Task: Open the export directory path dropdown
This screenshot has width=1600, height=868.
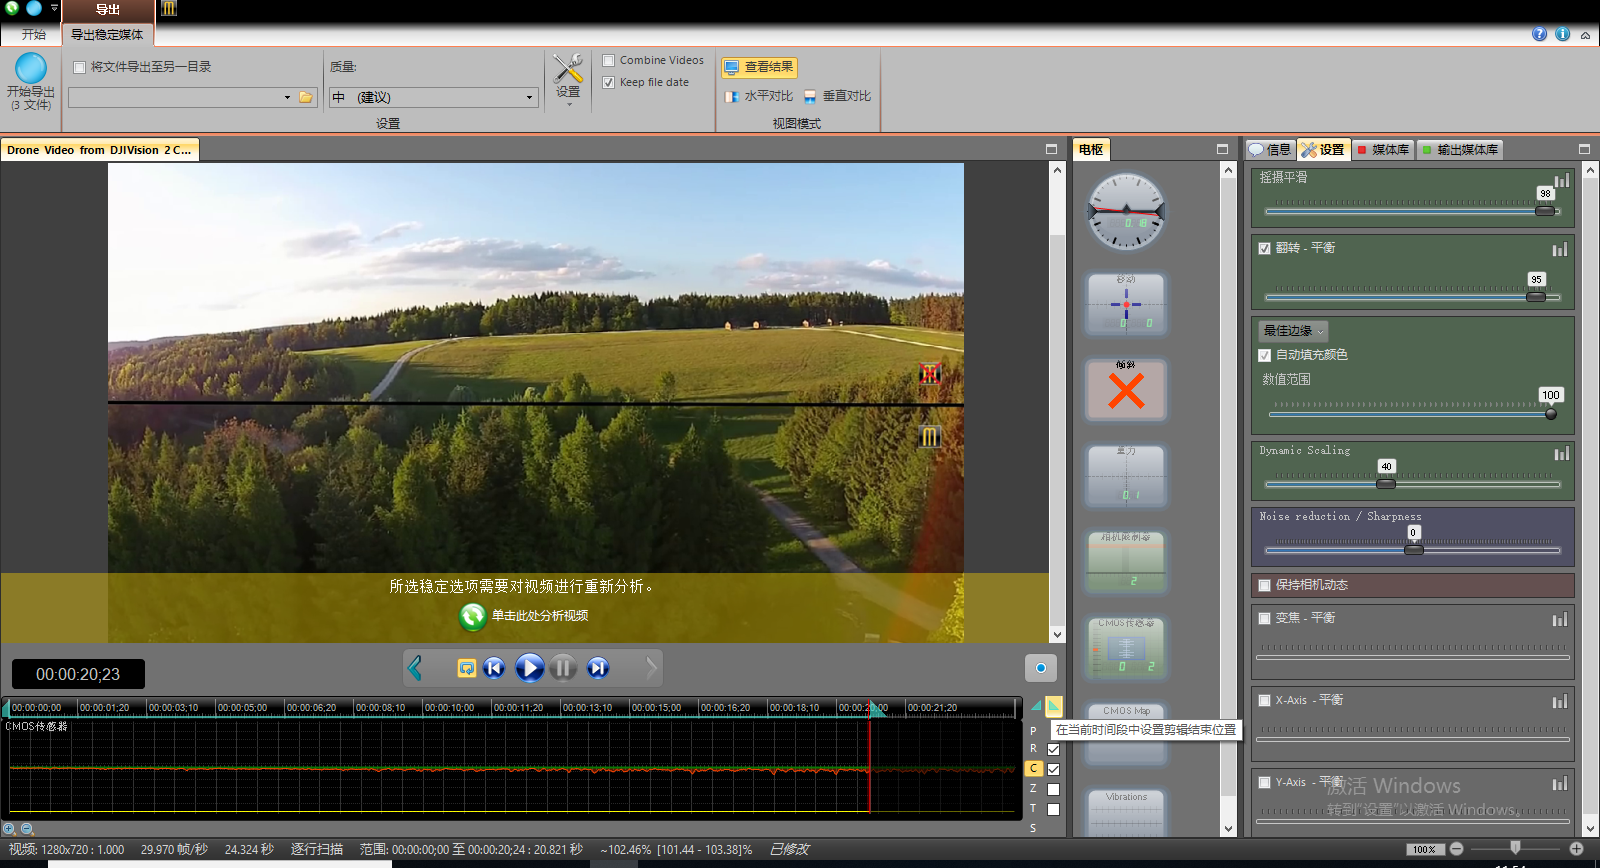Action: click(287, 97)
